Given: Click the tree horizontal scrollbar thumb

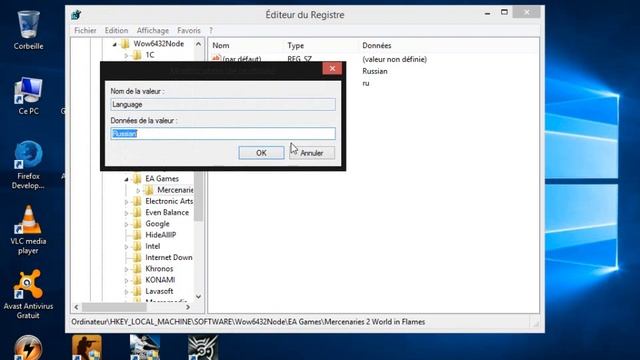Looking at the screenshot, I should point(114,307).
